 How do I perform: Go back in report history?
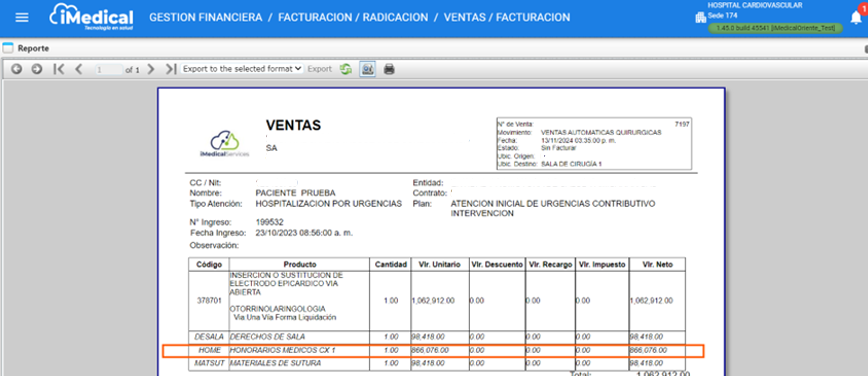point(17,69)
